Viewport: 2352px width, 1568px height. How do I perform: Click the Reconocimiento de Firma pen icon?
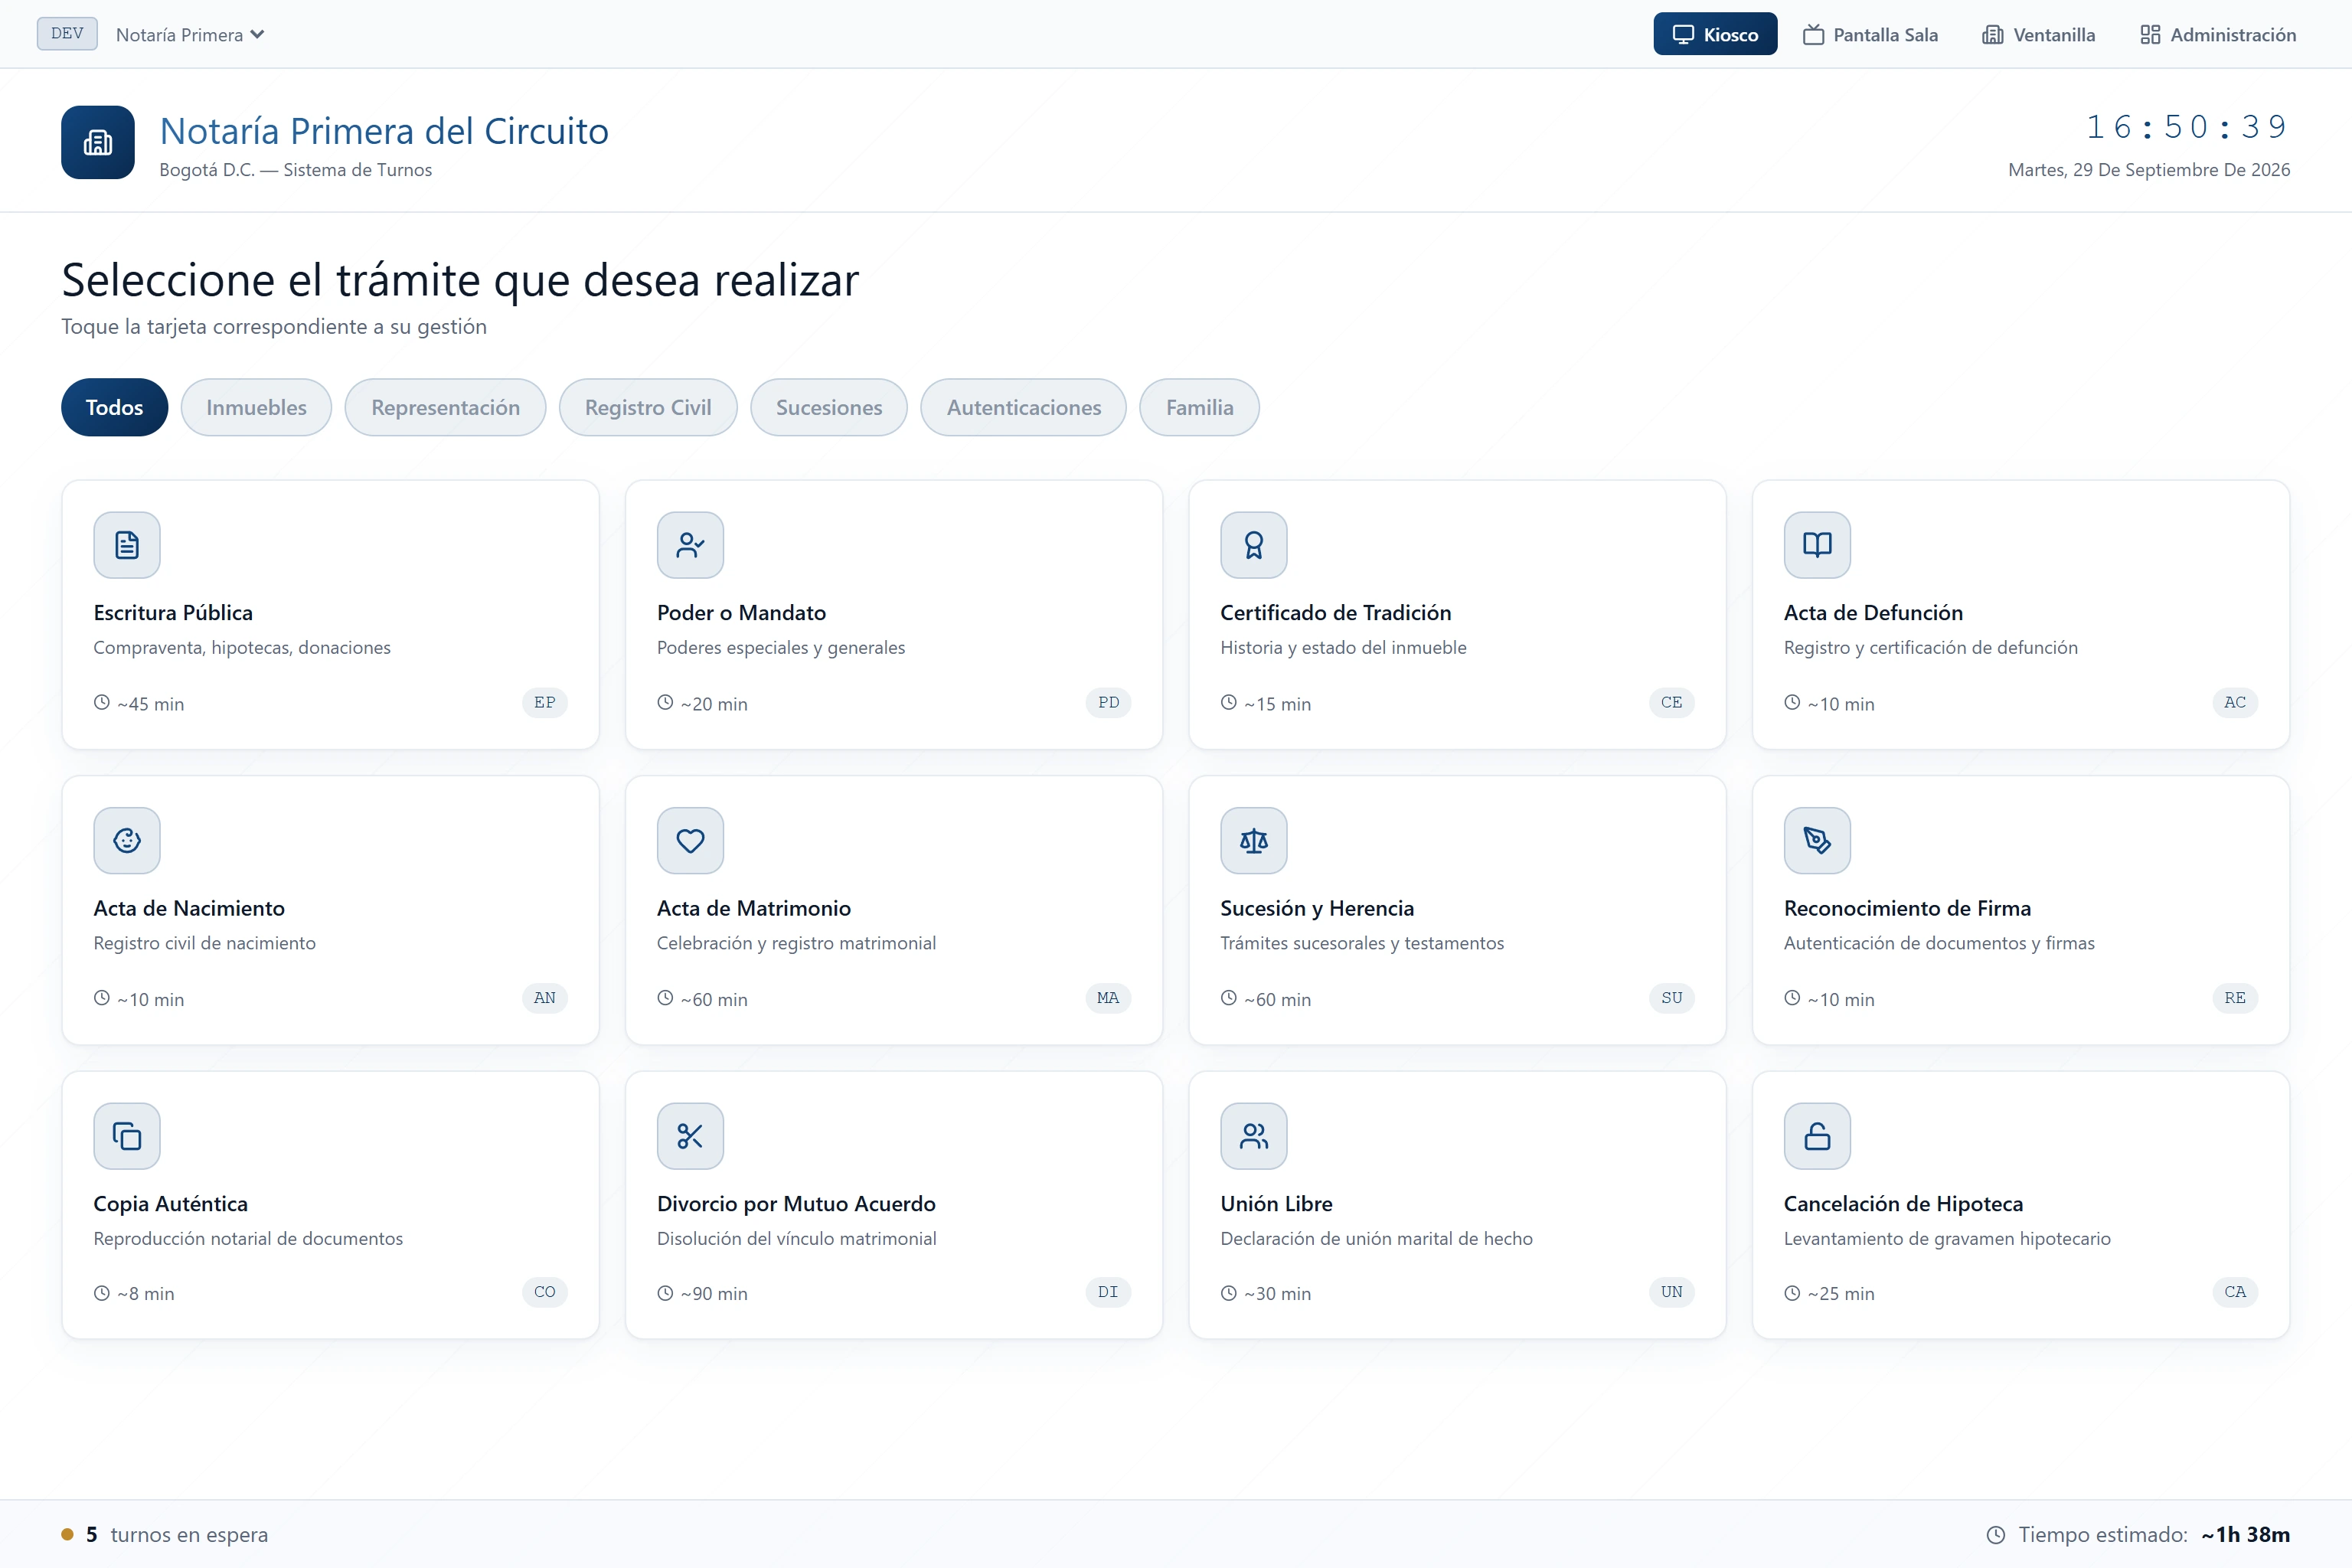click(1817, 840)
